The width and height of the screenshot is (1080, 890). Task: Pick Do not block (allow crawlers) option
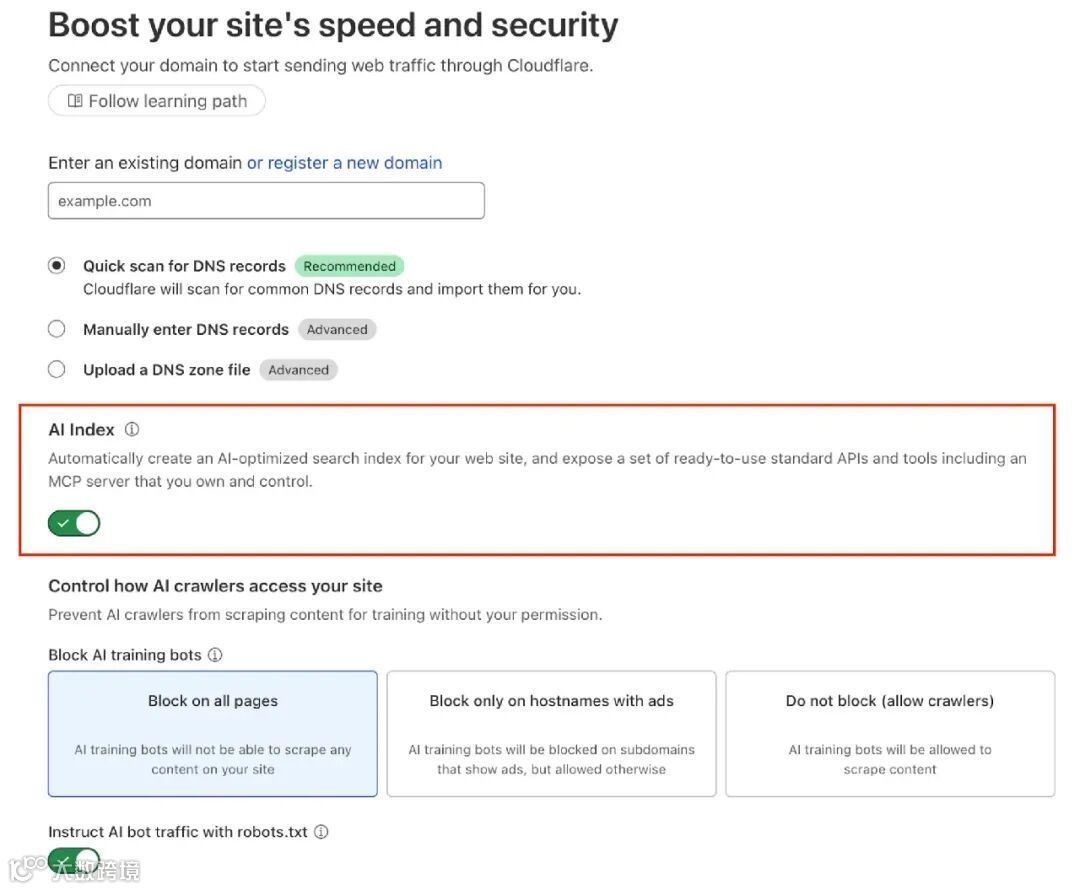(890, 733)
